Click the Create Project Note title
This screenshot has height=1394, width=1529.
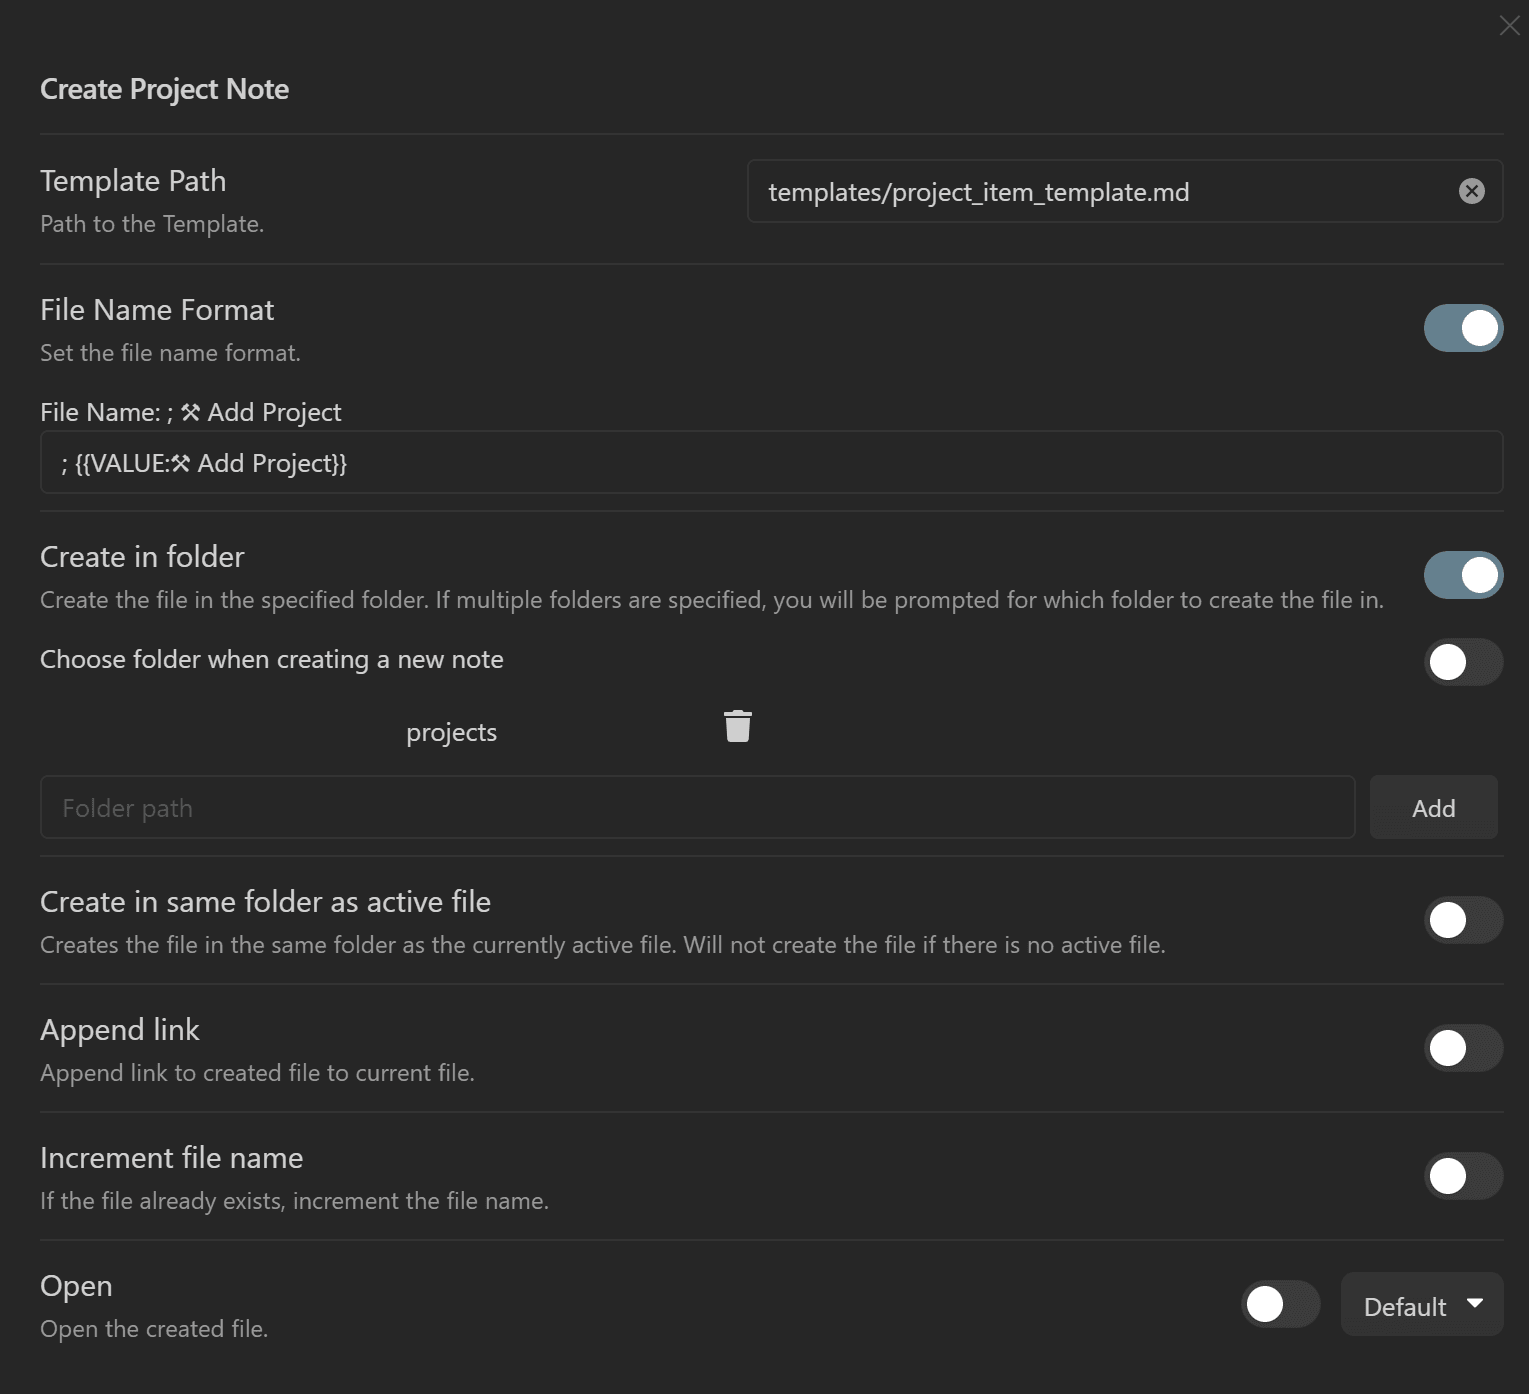[164, 89]
